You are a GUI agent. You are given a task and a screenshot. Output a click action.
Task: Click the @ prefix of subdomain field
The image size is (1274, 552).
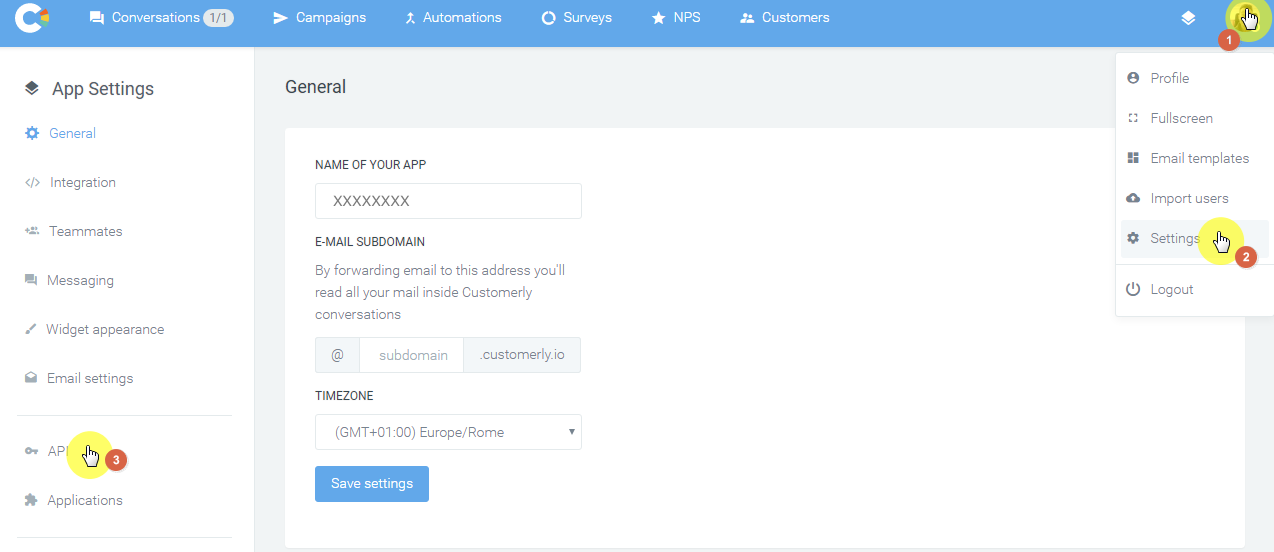[x=337, y=355]
